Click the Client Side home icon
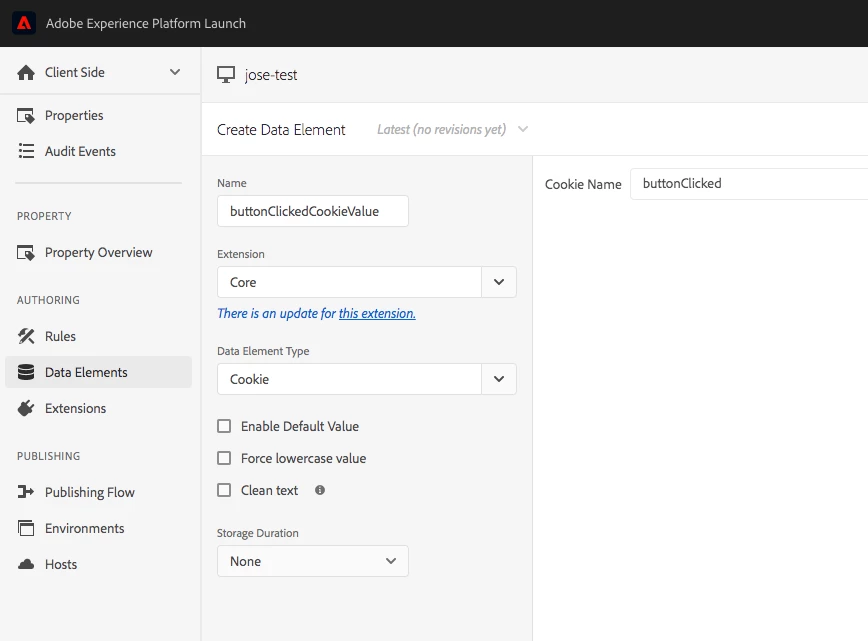 coord(26,73)
